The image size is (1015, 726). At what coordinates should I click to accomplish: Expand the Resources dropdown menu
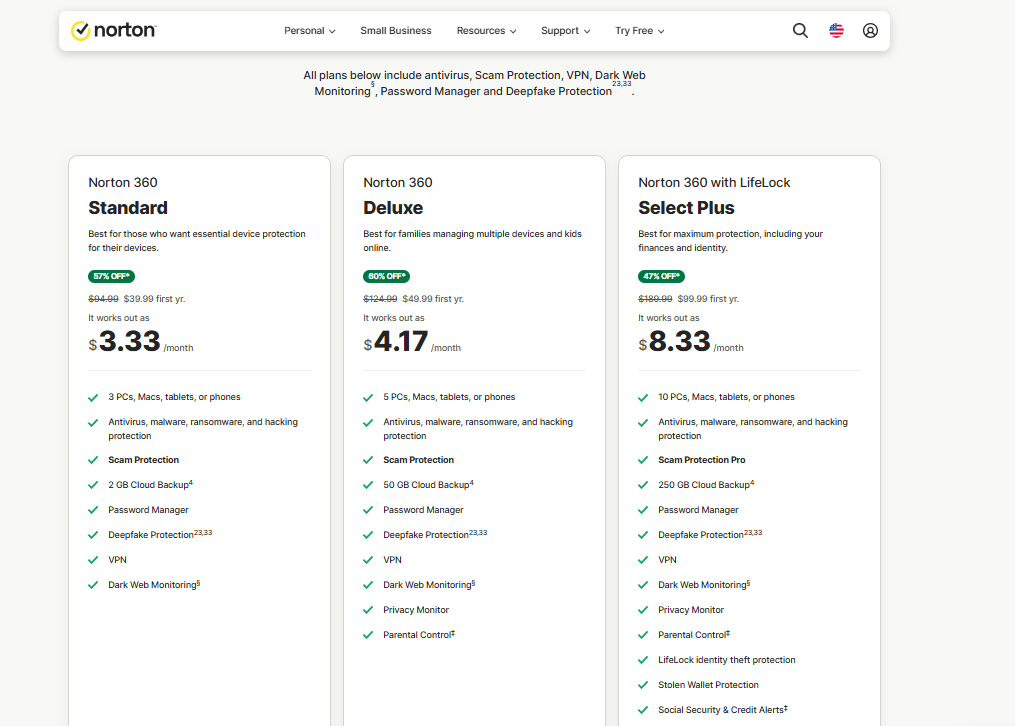coord(486,30)
